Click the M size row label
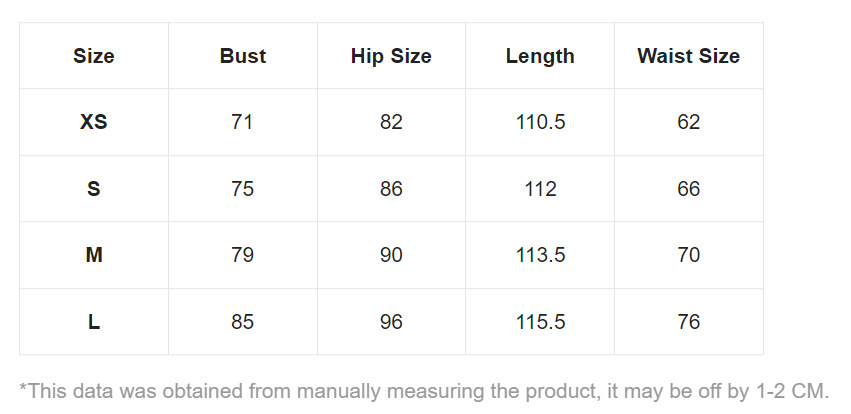The width and height of the screenshot is (851, 414). coord(94,255)
